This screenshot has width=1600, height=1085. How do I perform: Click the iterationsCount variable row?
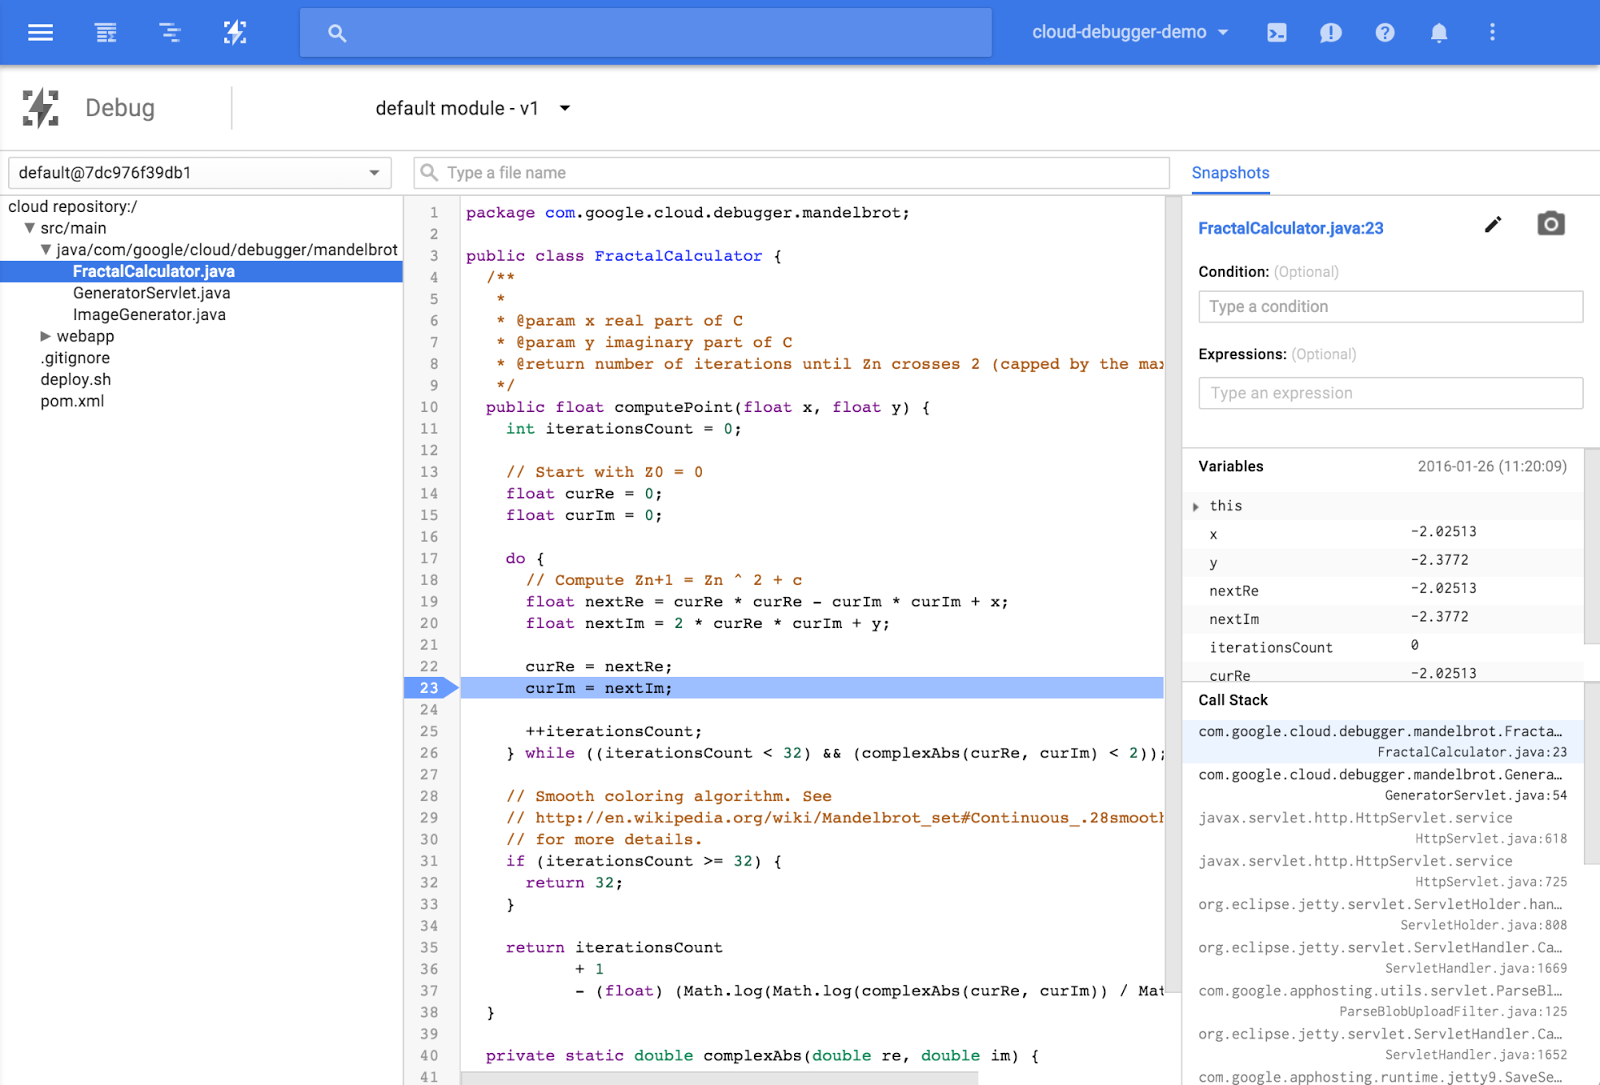(1383, 647)
